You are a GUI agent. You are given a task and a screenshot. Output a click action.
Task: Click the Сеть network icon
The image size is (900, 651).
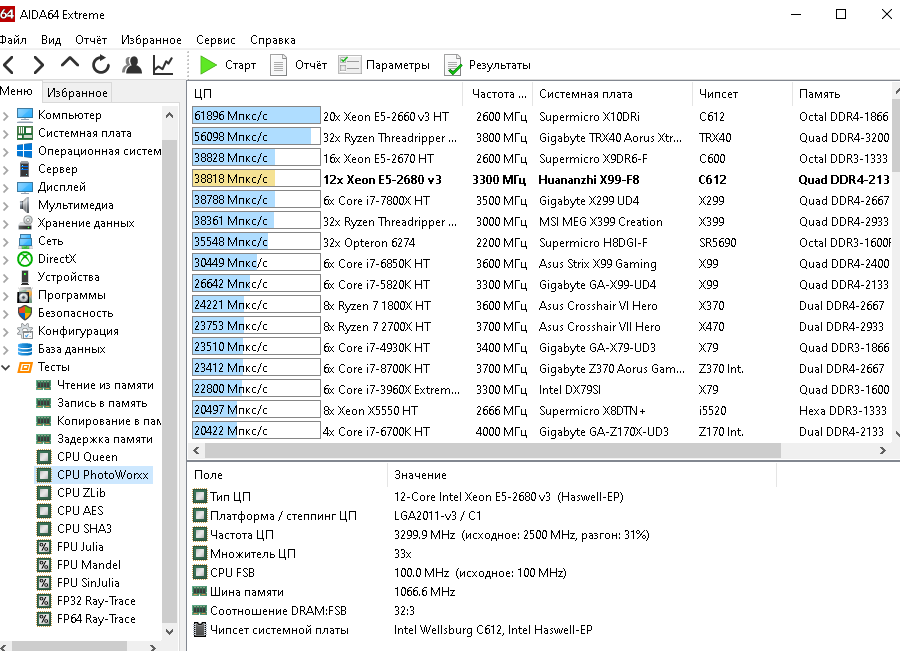pyautogui.click(x=25, y=241)
